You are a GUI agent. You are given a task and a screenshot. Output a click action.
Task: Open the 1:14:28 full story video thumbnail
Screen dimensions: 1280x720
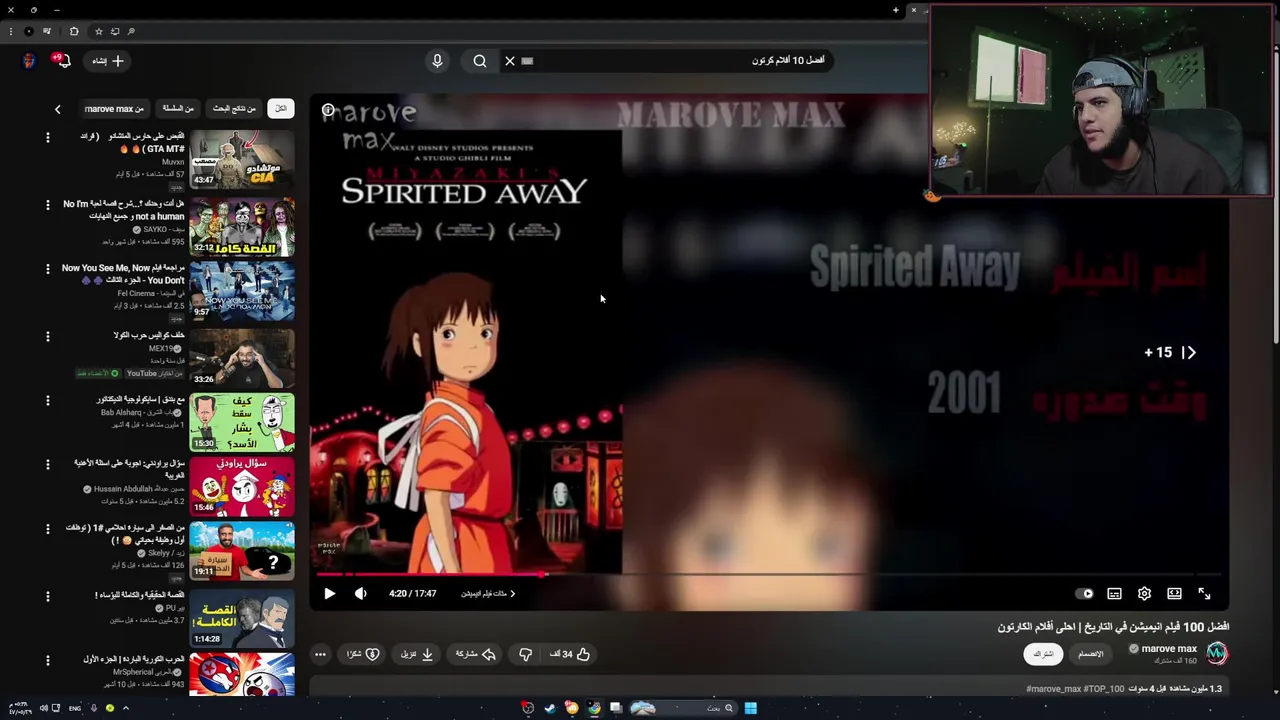click(x=242, y=618)
